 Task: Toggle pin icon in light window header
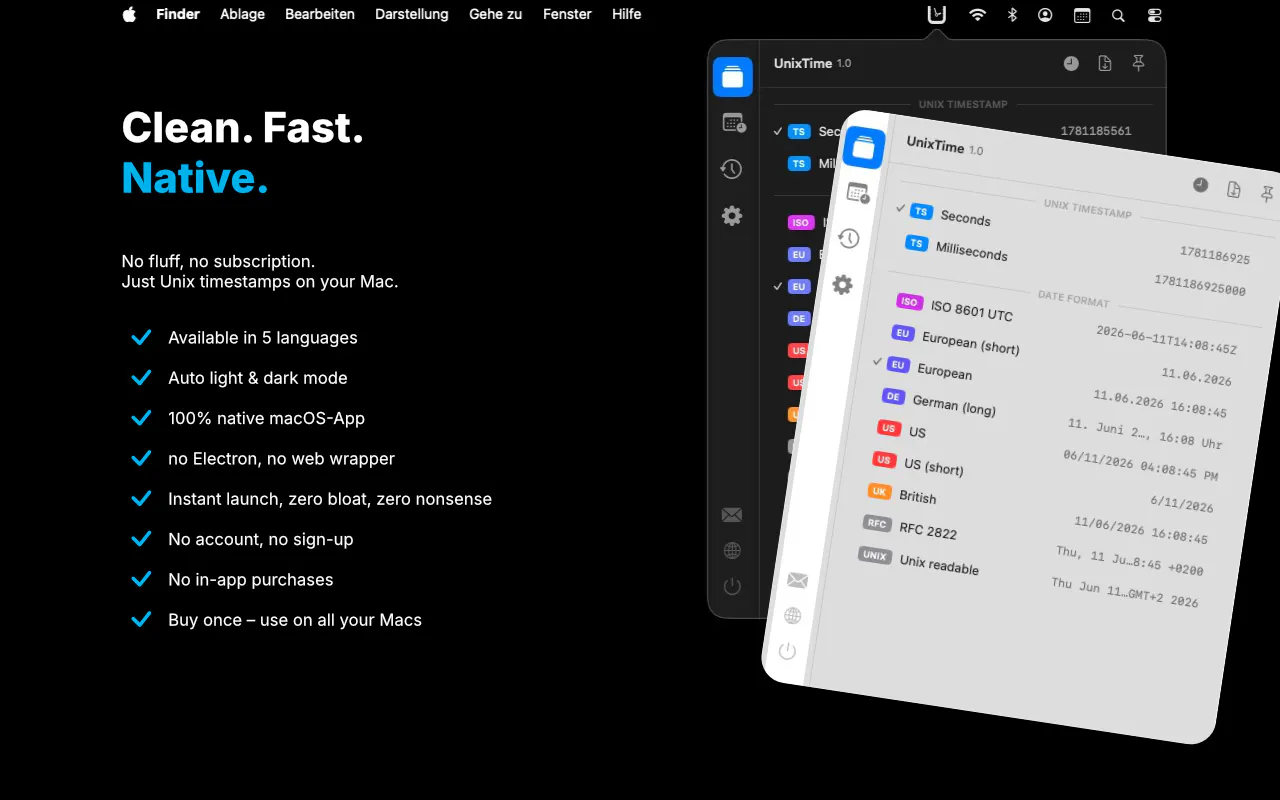(x=1267, y=194)
